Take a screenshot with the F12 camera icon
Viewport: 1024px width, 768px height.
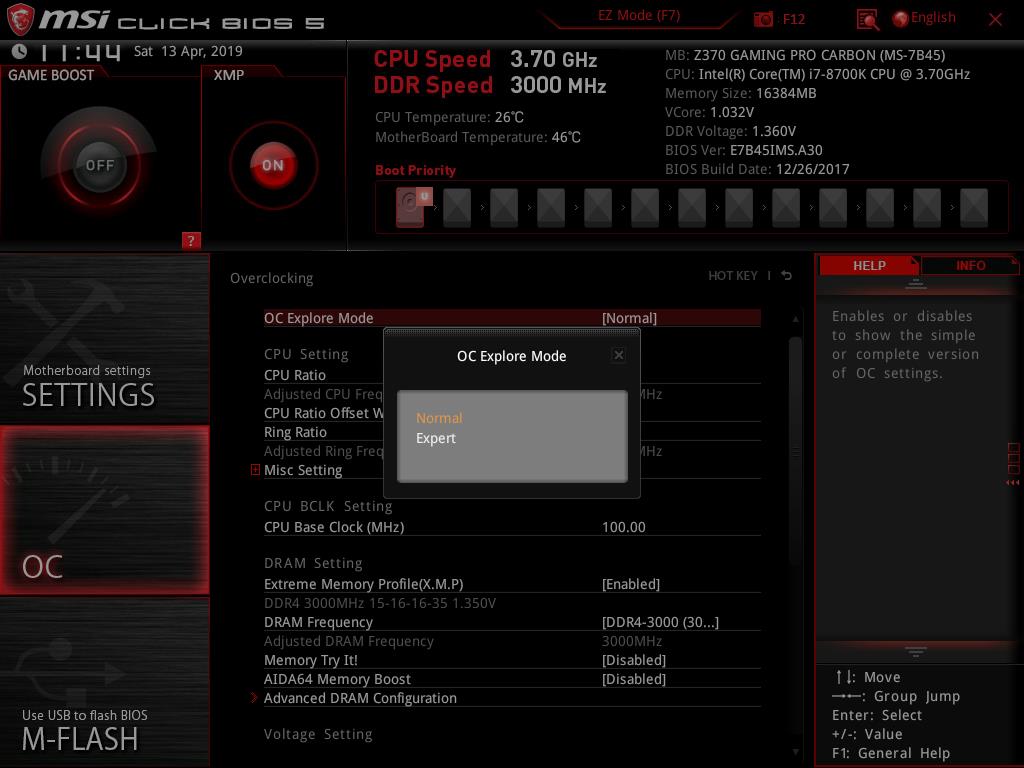(x=763, y=20)
